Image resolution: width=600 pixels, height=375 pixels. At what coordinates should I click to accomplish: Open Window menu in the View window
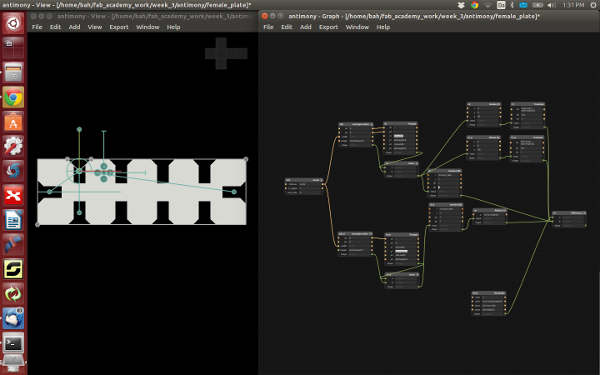147,27
